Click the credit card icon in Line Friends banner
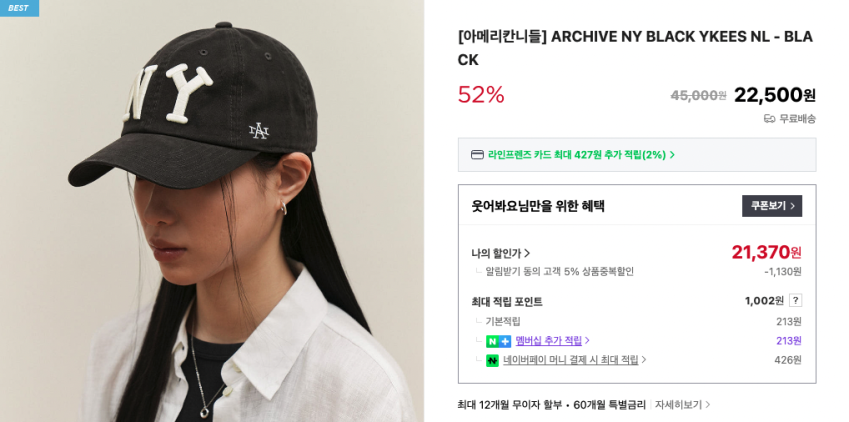 tap(477, 155)
